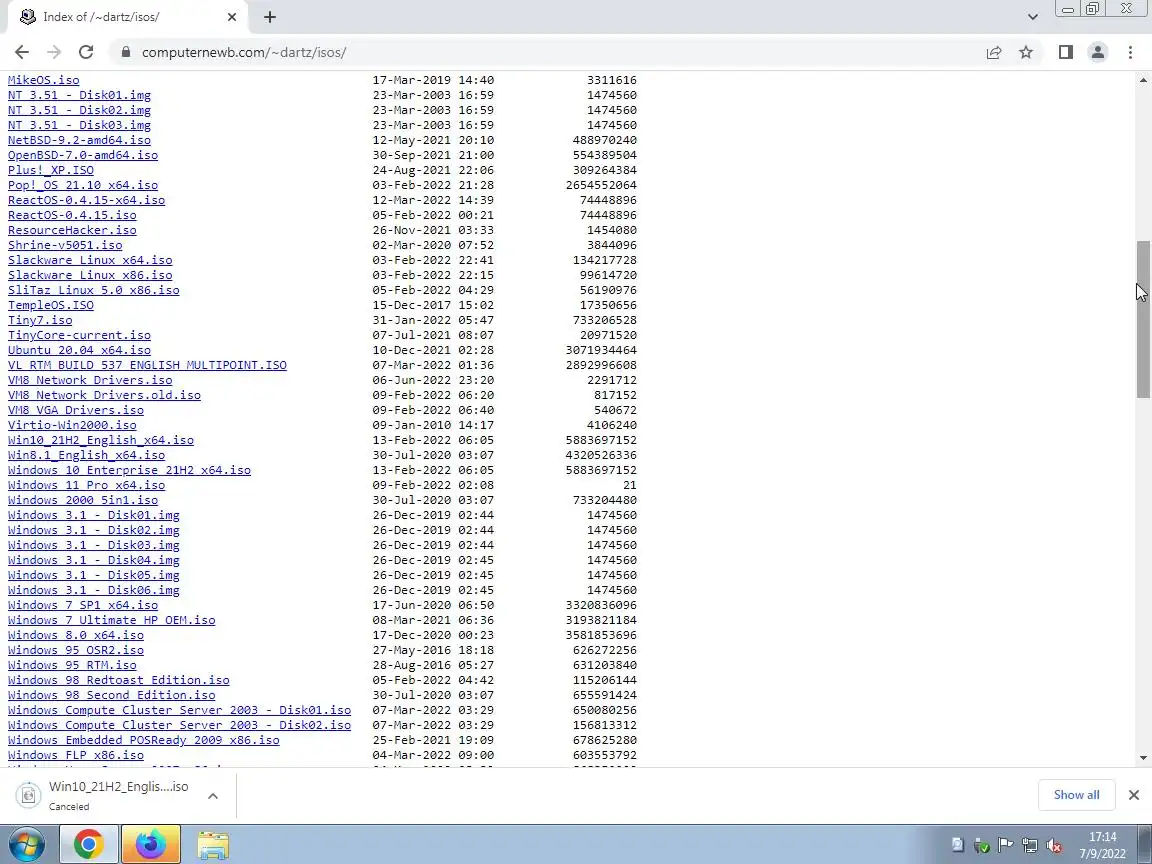This screenshot has height=864, width=1152.
Task: Download Windows 11 Pro x64.iso
Action: [x=87, y=485]
